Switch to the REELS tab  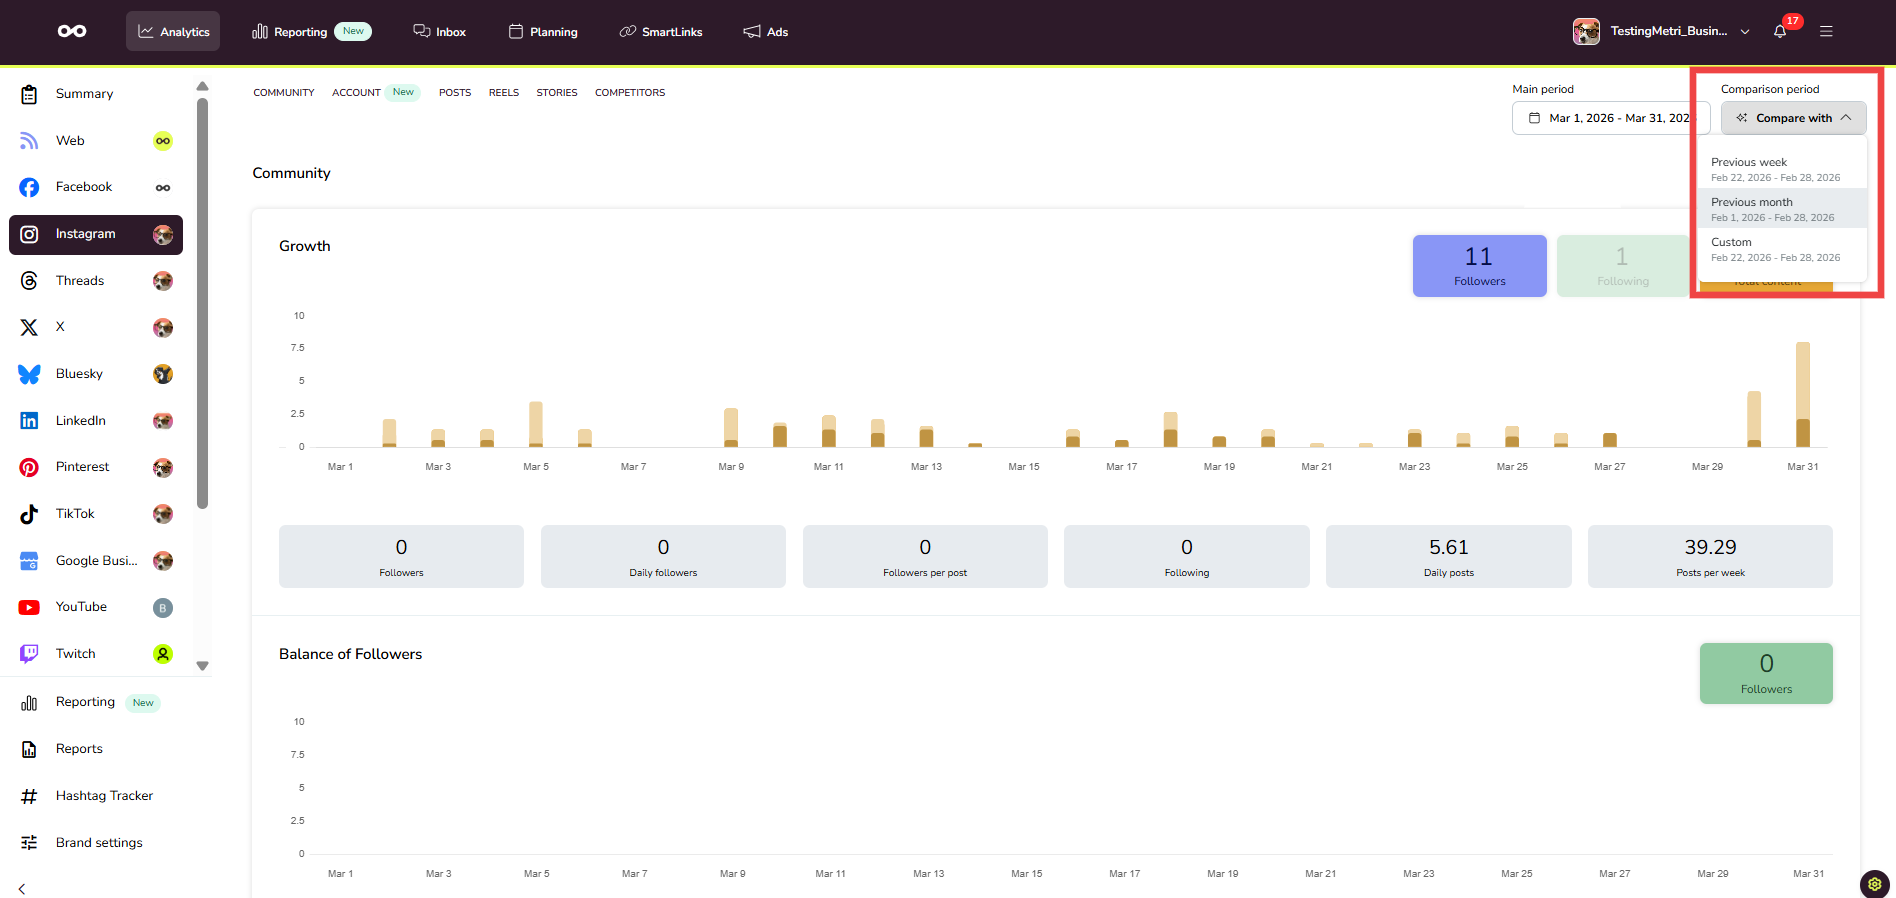coord(504,93)
